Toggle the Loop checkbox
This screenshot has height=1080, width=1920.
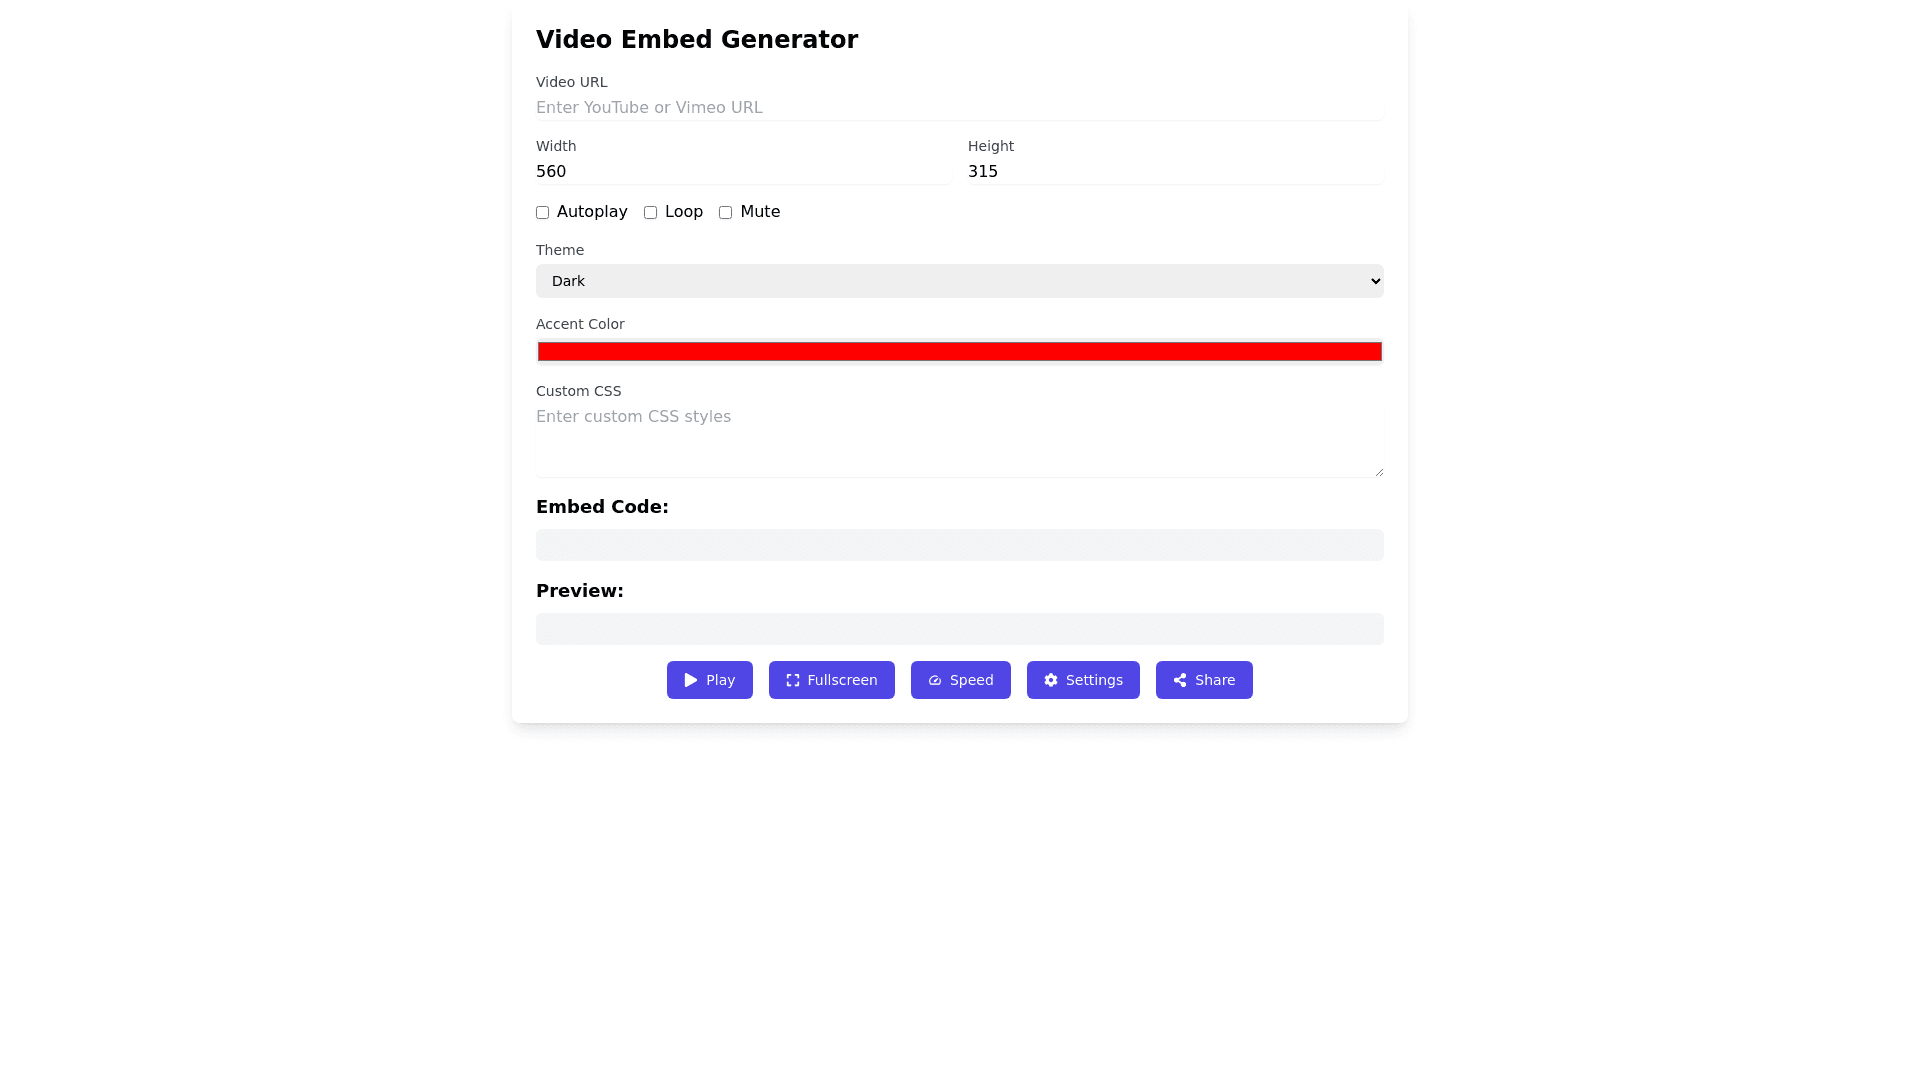click(651, 212)
